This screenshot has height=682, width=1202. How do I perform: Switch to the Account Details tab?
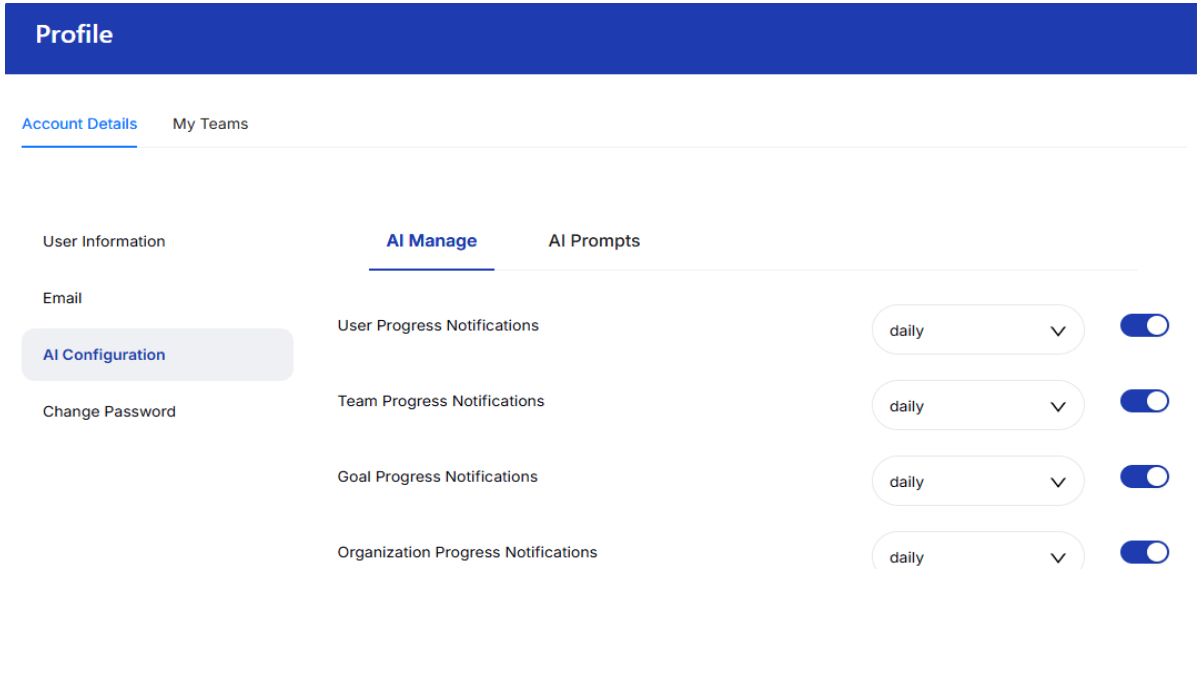[79, 124]
